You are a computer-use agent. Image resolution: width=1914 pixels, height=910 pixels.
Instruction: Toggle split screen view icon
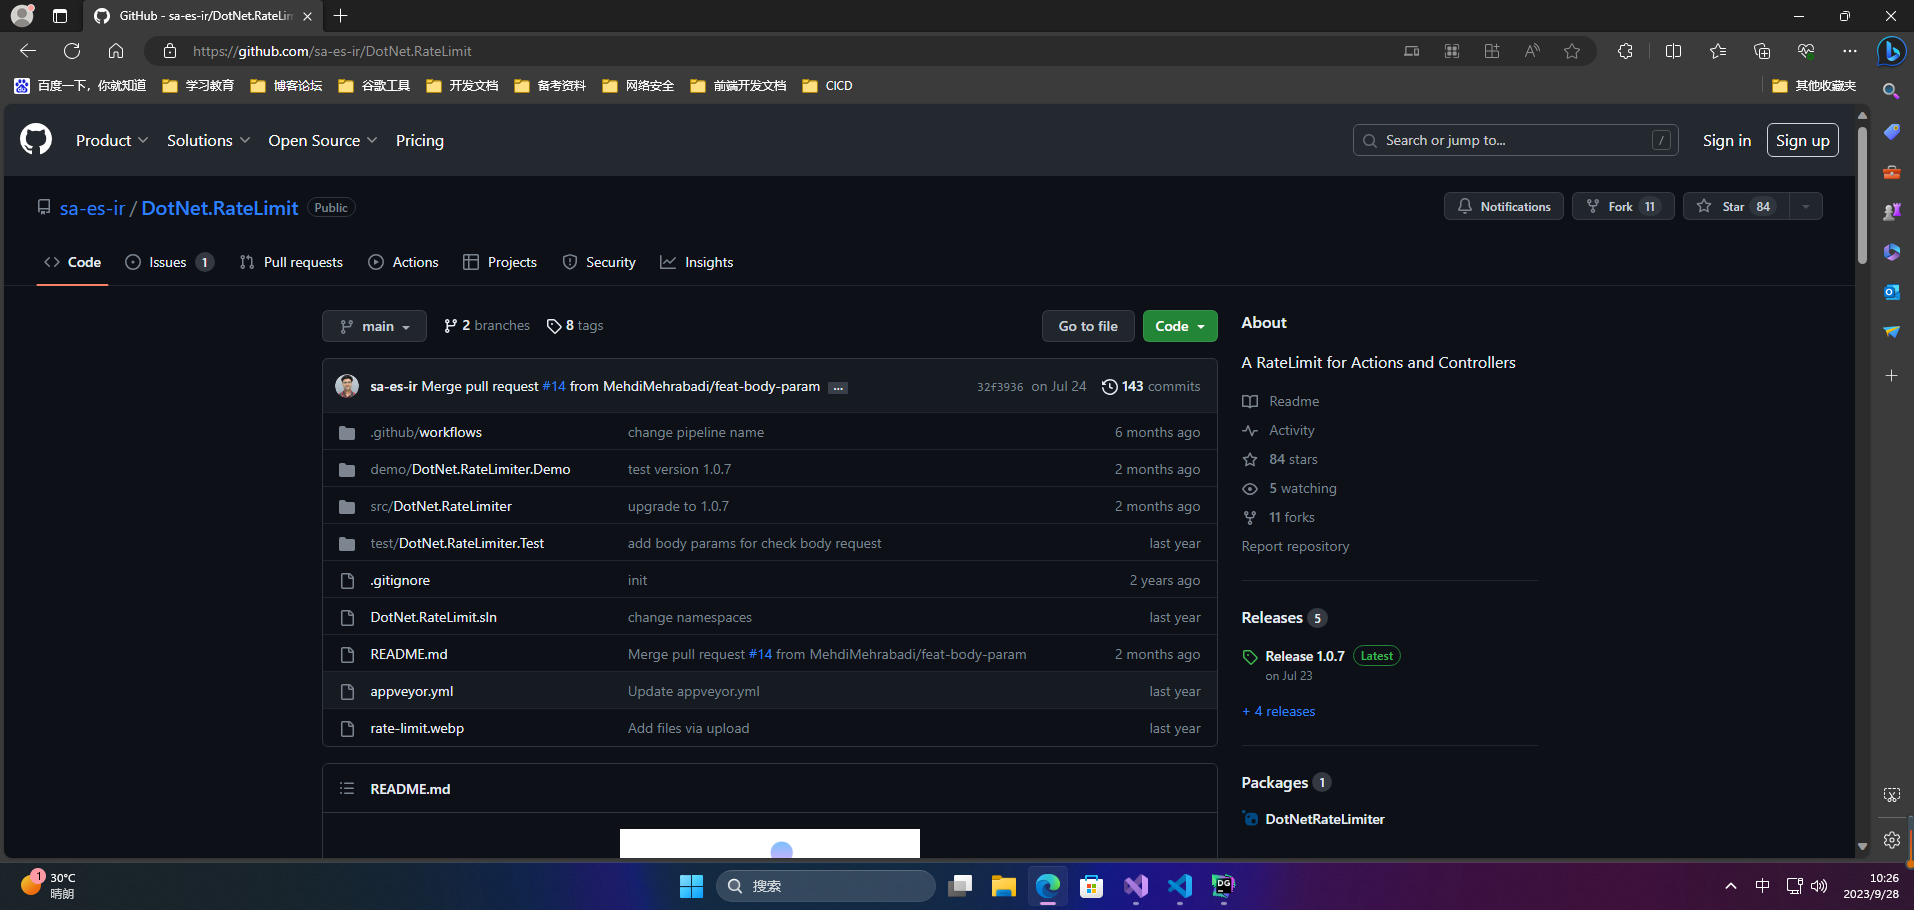(x=1673, y=51)
